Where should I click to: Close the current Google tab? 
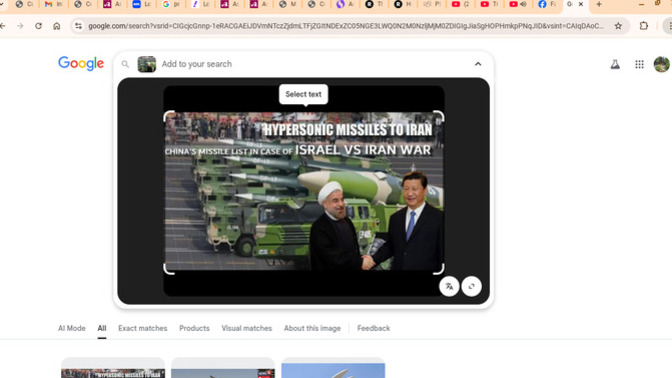point(581,4)
